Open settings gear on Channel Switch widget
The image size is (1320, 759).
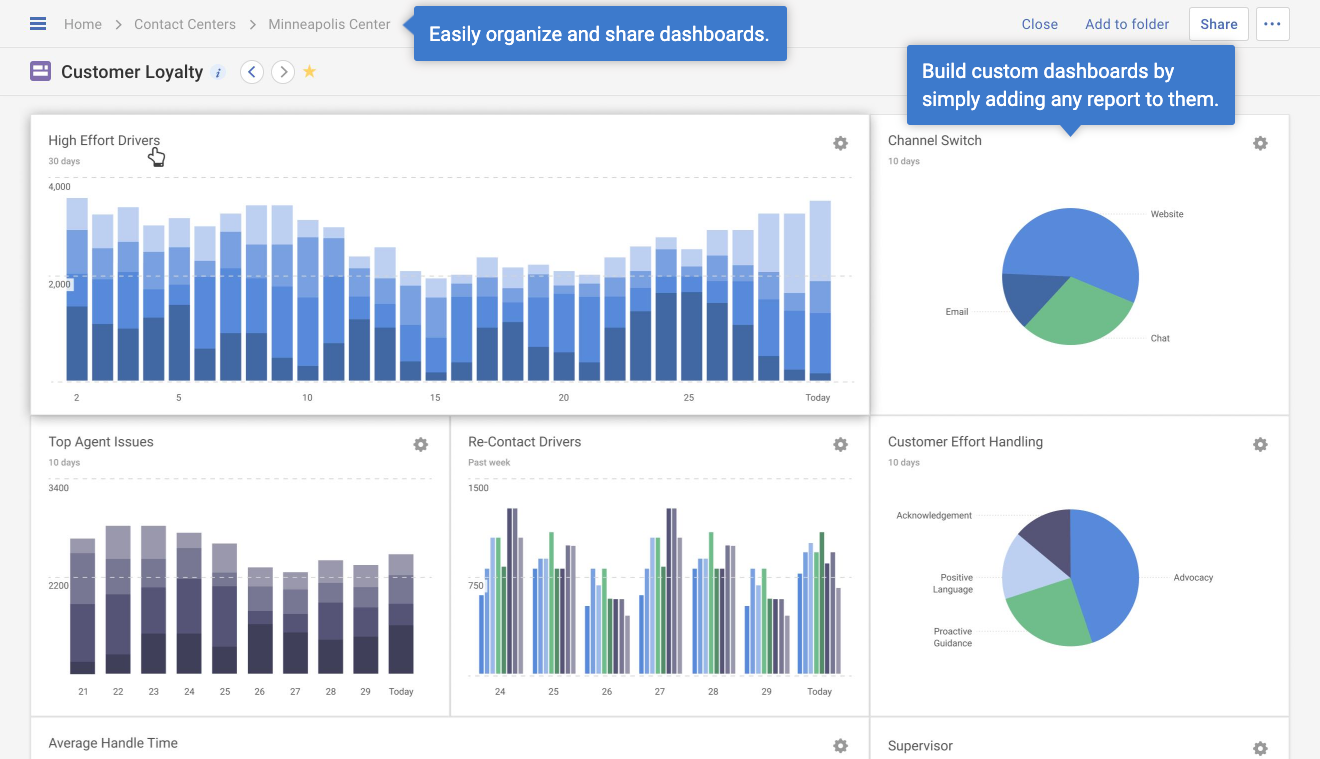coord(1261,143)
